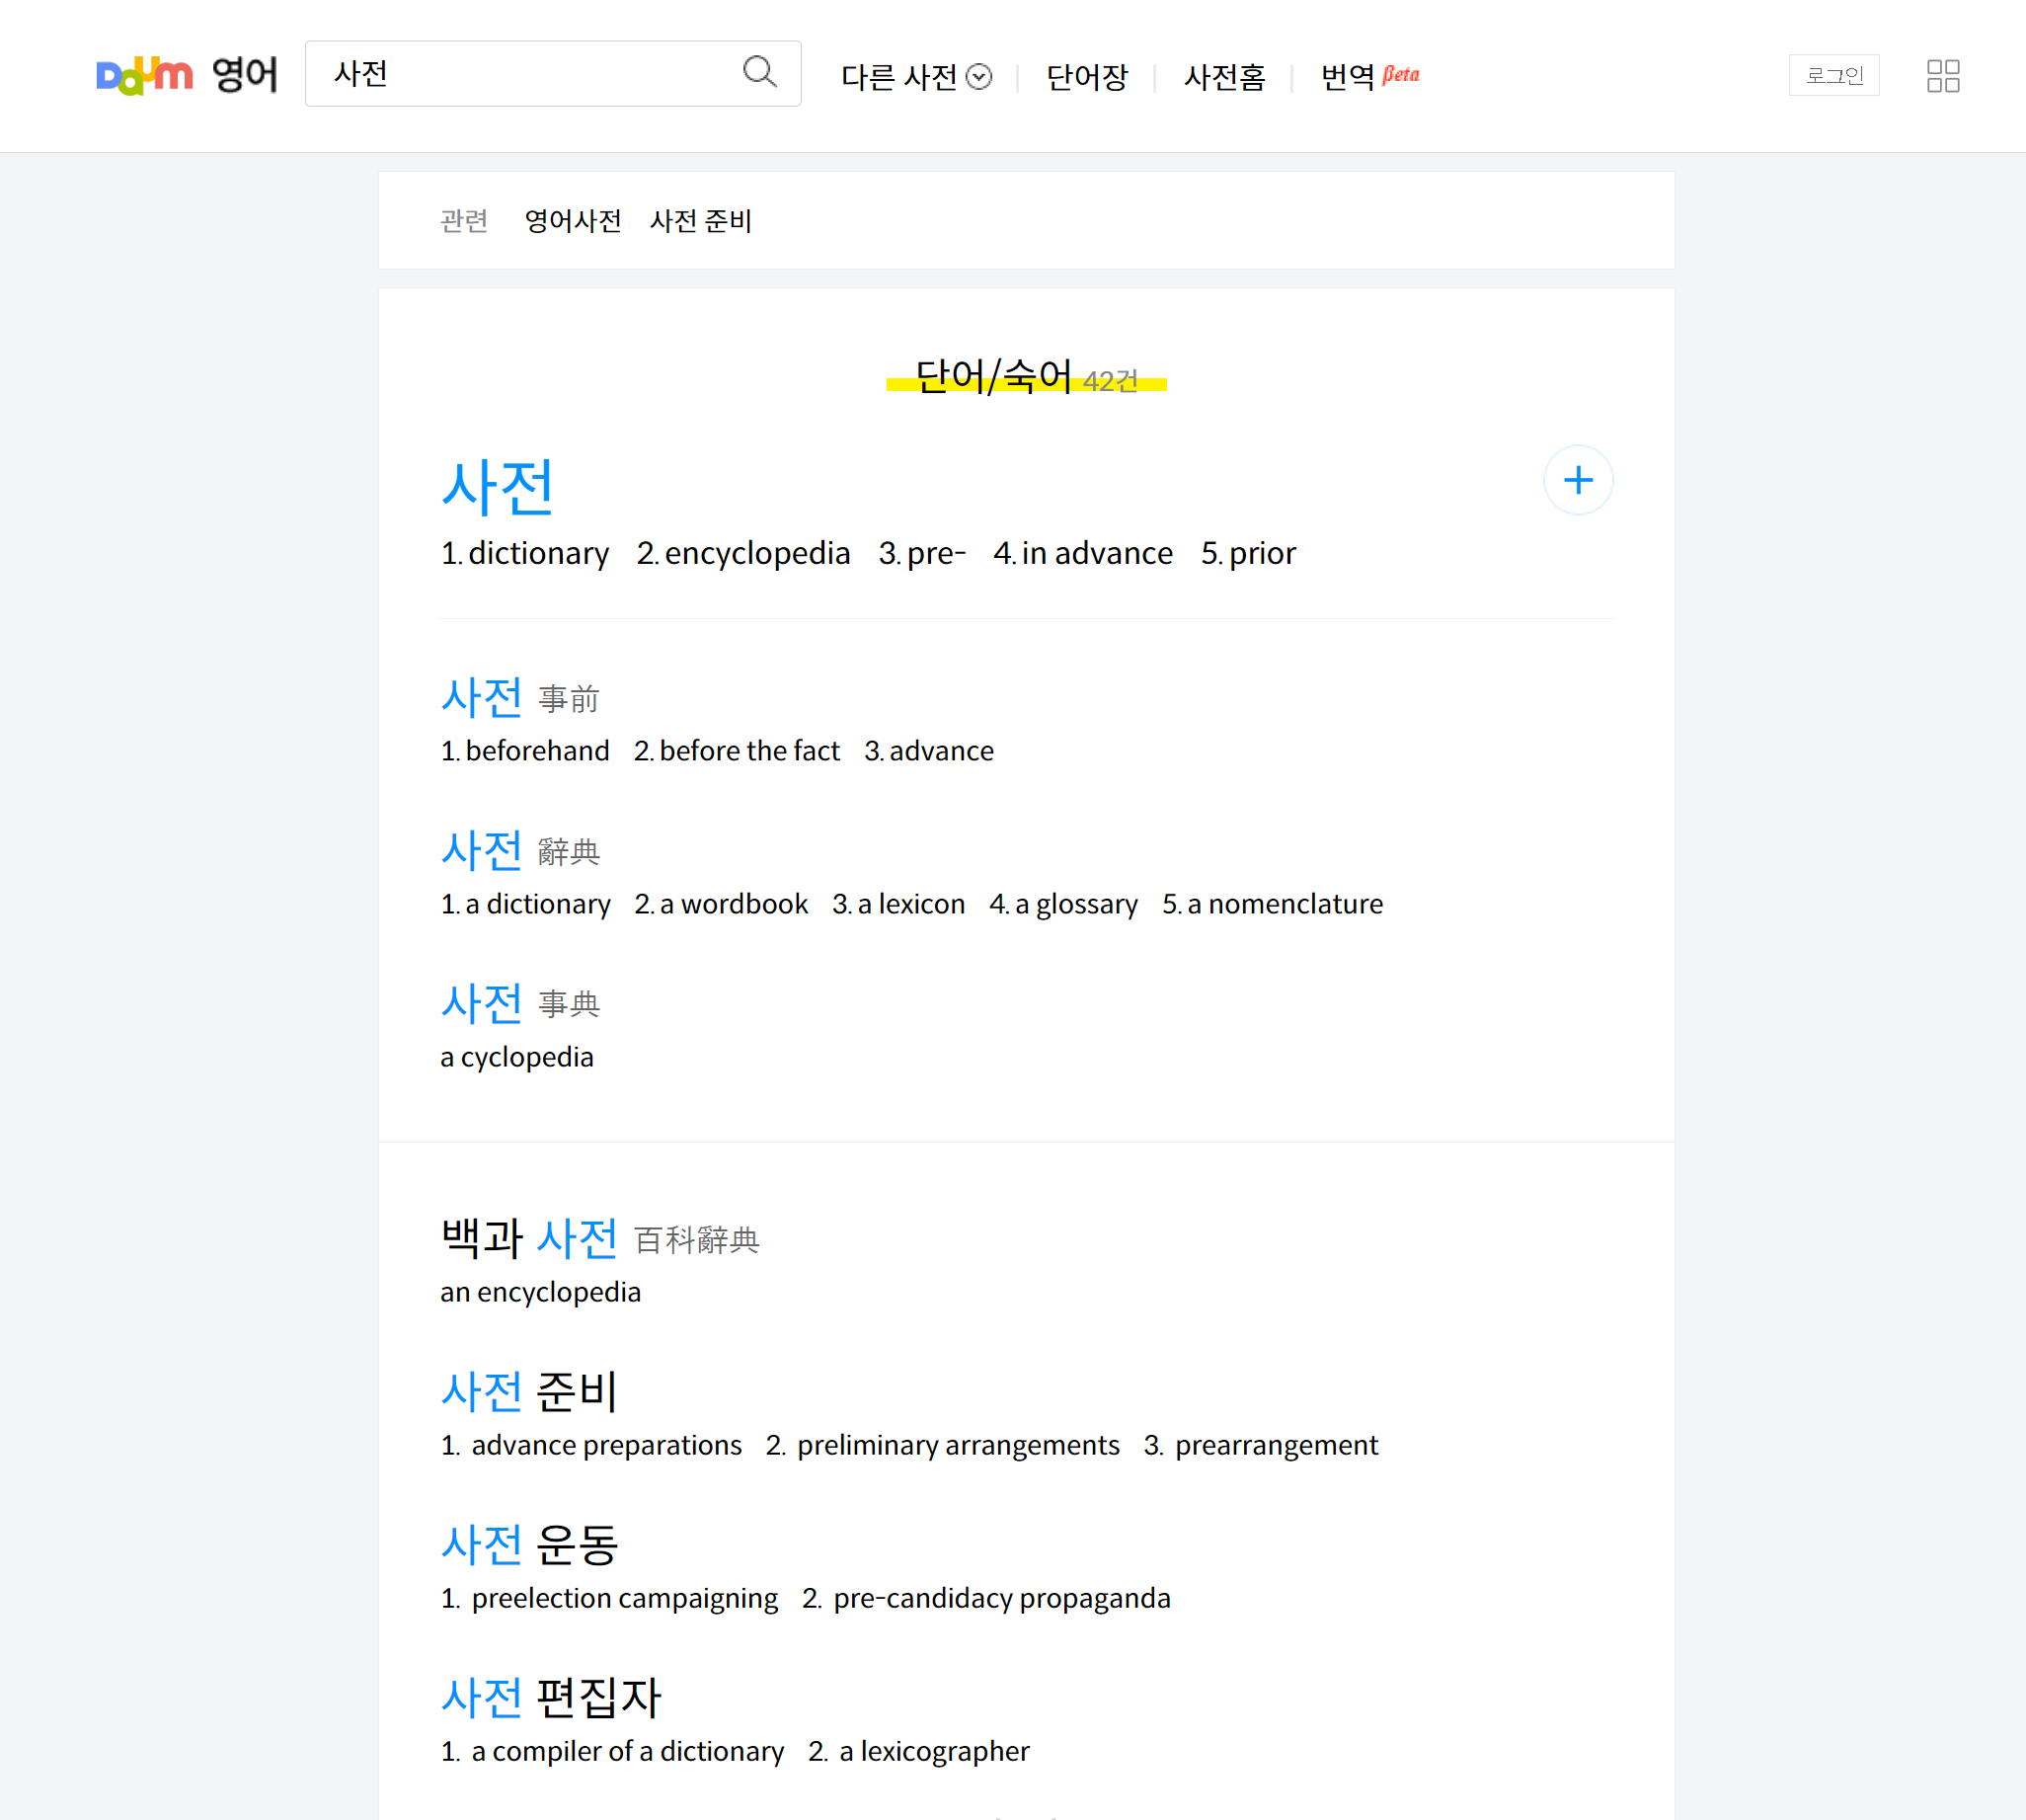2026x1820 pixels.
Task: Click the plus icon to save the word
Action: (1577, 480)
